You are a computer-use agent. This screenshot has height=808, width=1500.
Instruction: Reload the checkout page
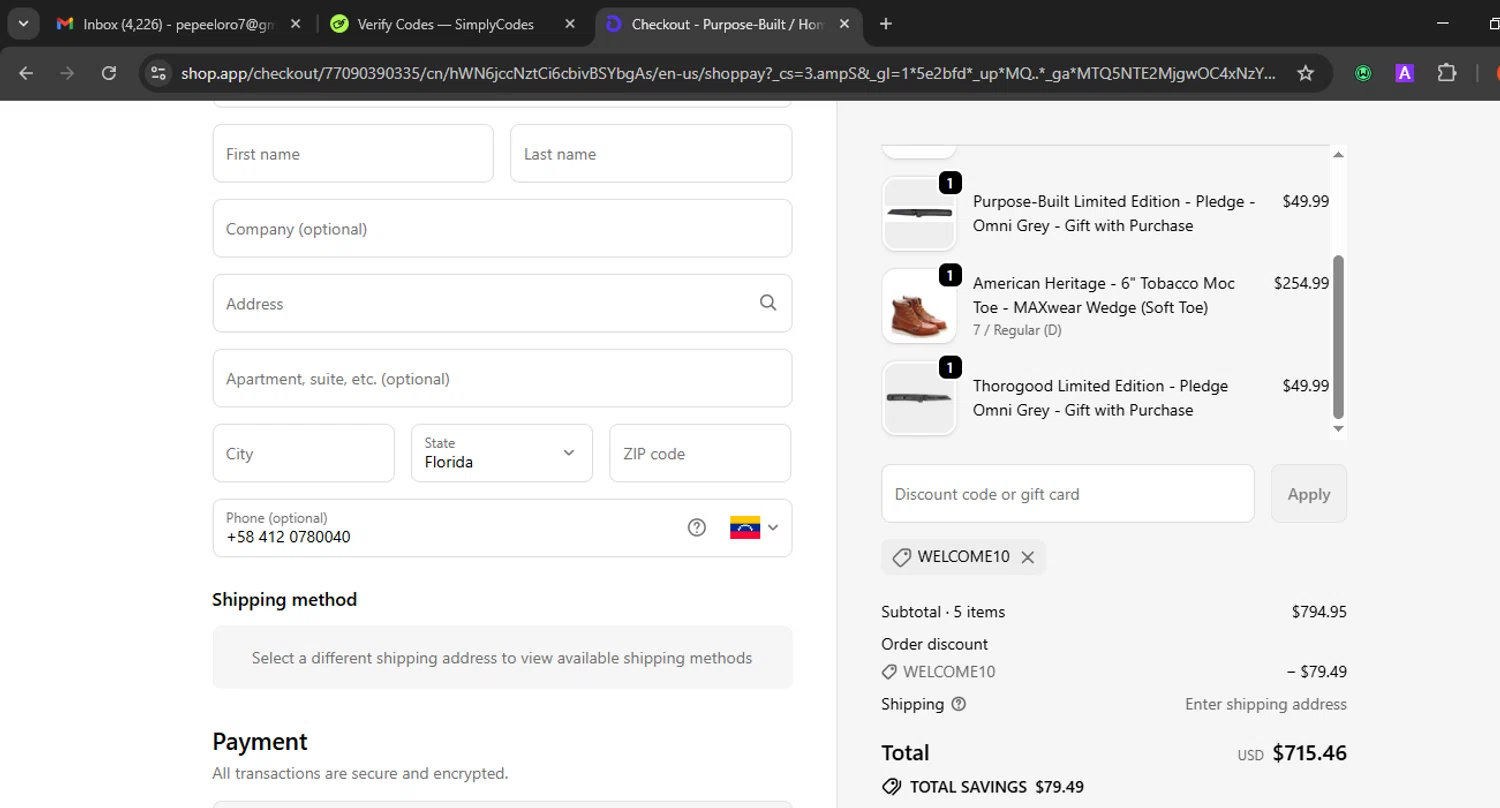pos(109,73)
